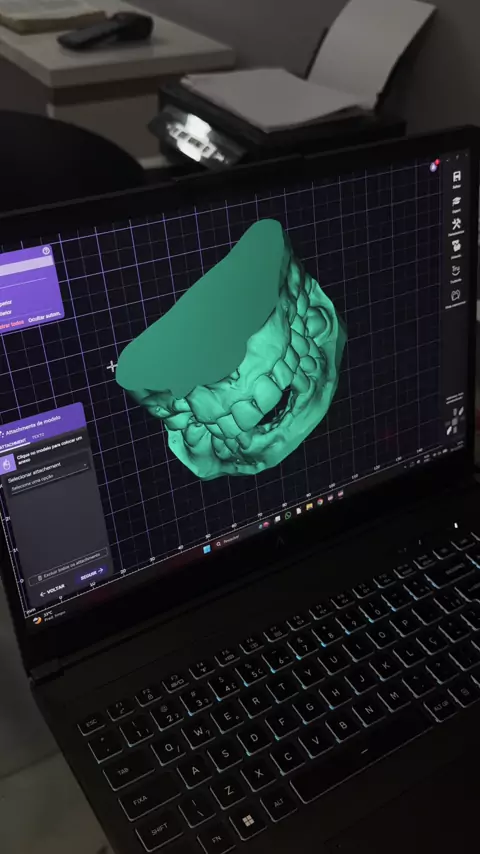480x854 pixels.
Task: Open the tools hammer-and-wrench icon
Action: (x=457, y=224)
